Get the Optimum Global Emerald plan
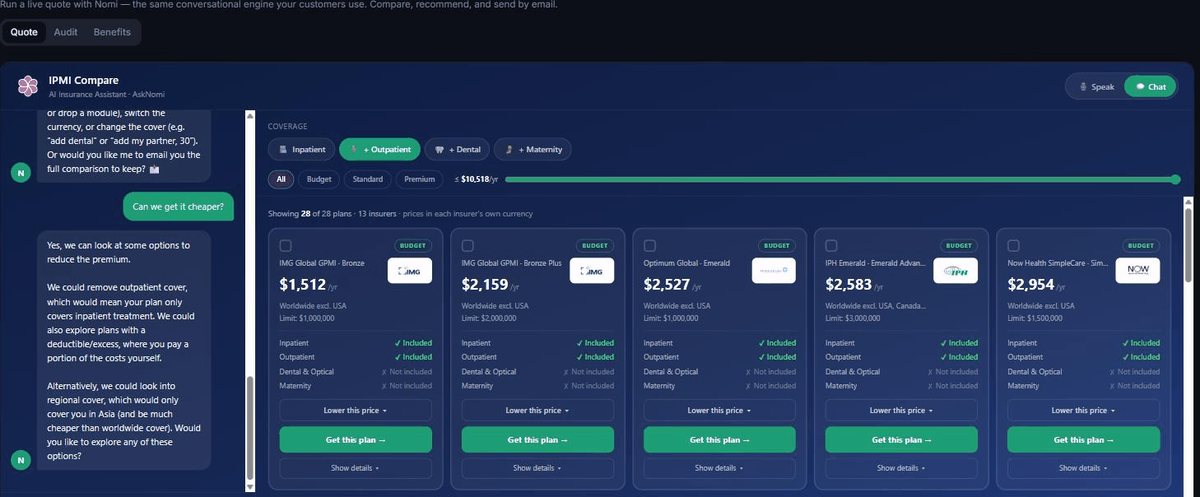 coord(720,439)
